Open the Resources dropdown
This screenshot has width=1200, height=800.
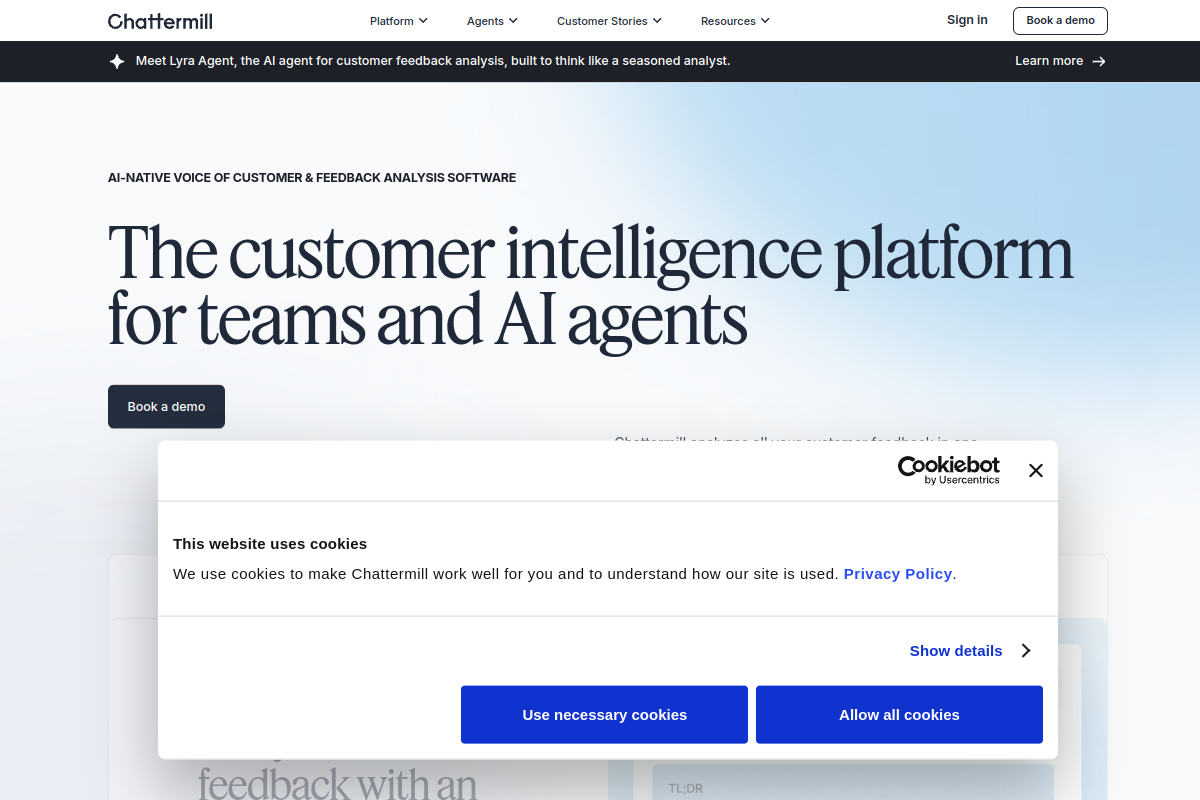pos(735,20)
